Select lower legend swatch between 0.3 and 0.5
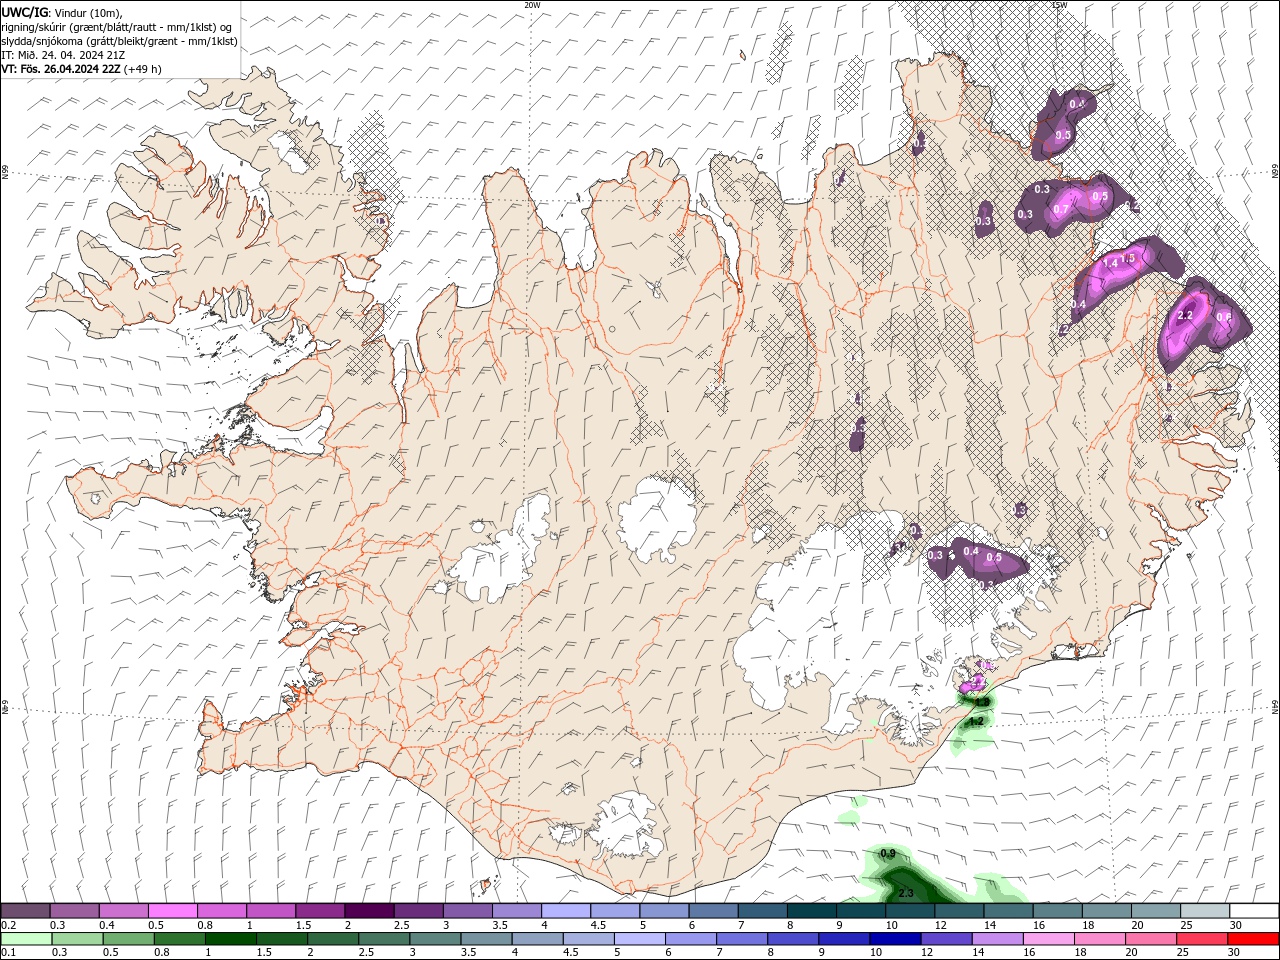 tap(77, 939)
